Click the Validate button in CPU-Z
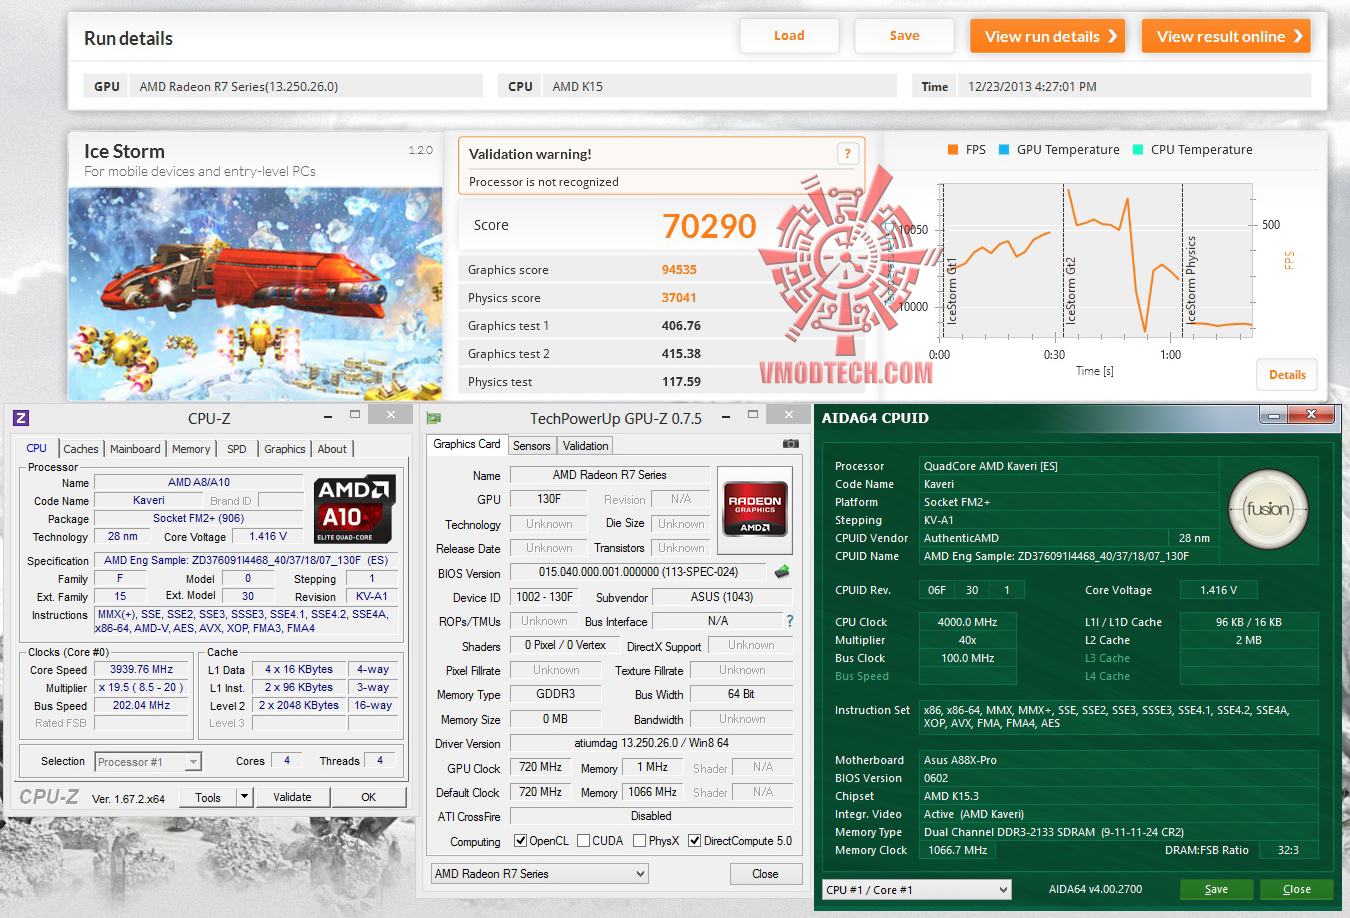 coord(292,797)
